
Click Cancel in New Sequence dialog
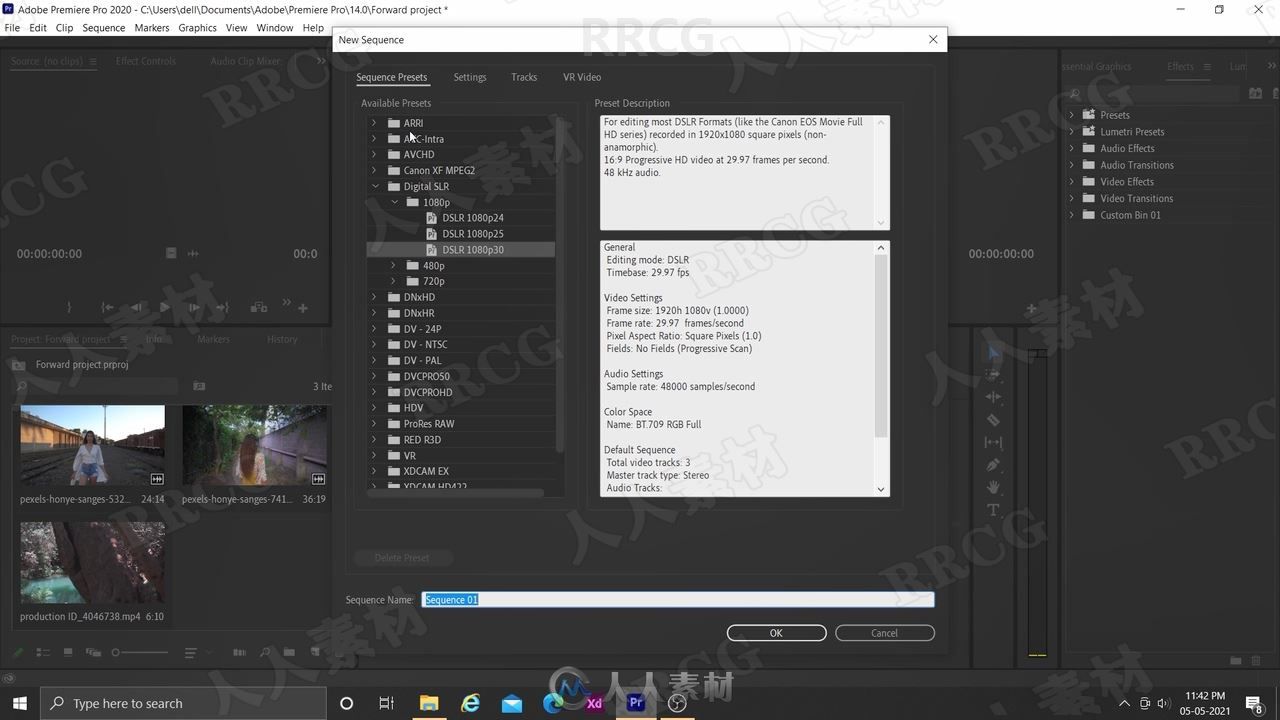click(x=884, y=633)
